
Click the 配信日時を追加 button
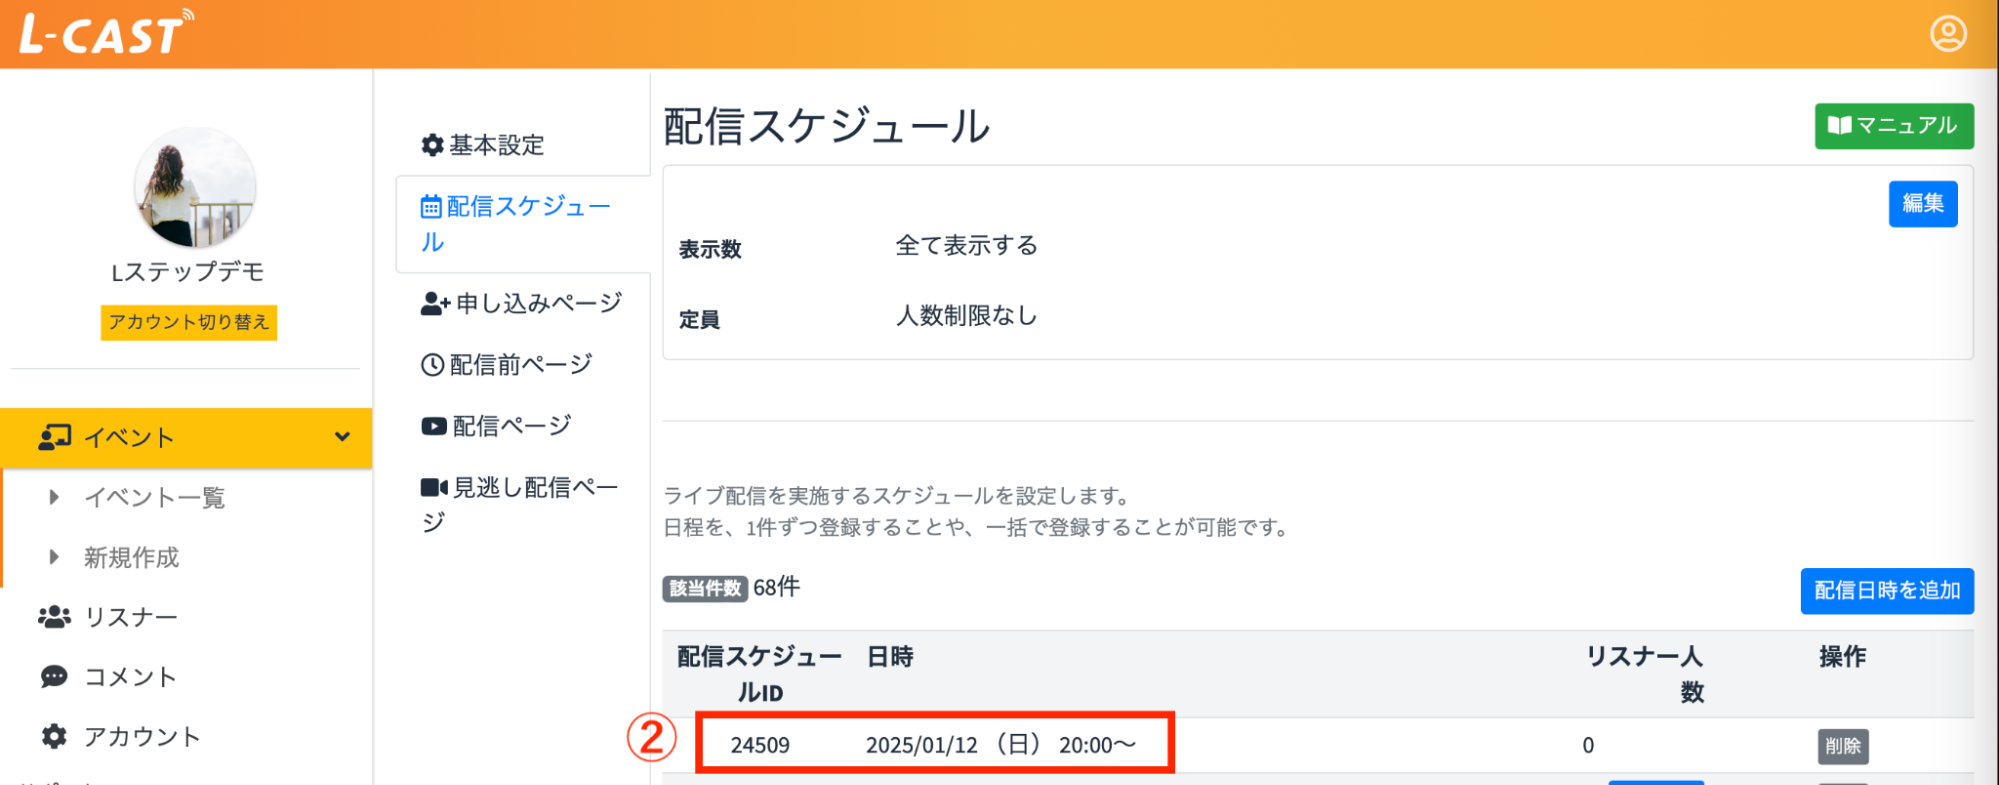tap(1886, 591)
